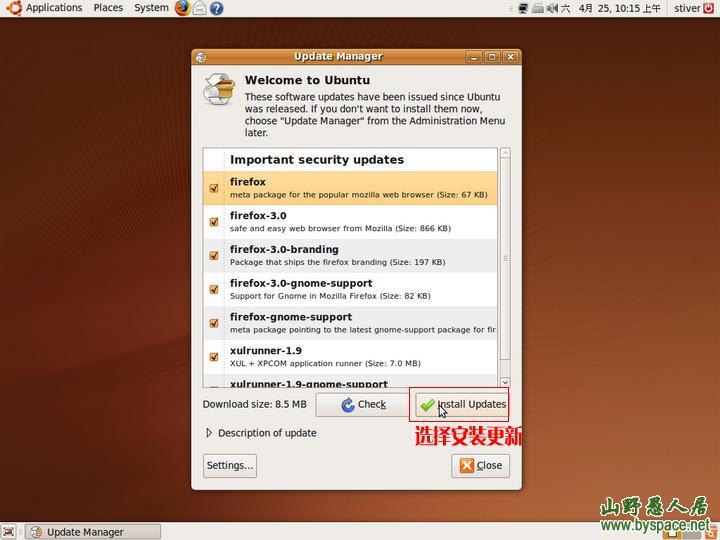Click the stiver user name in panel
Viewport: 720px width, 540px height.
[x=687, y=8]
